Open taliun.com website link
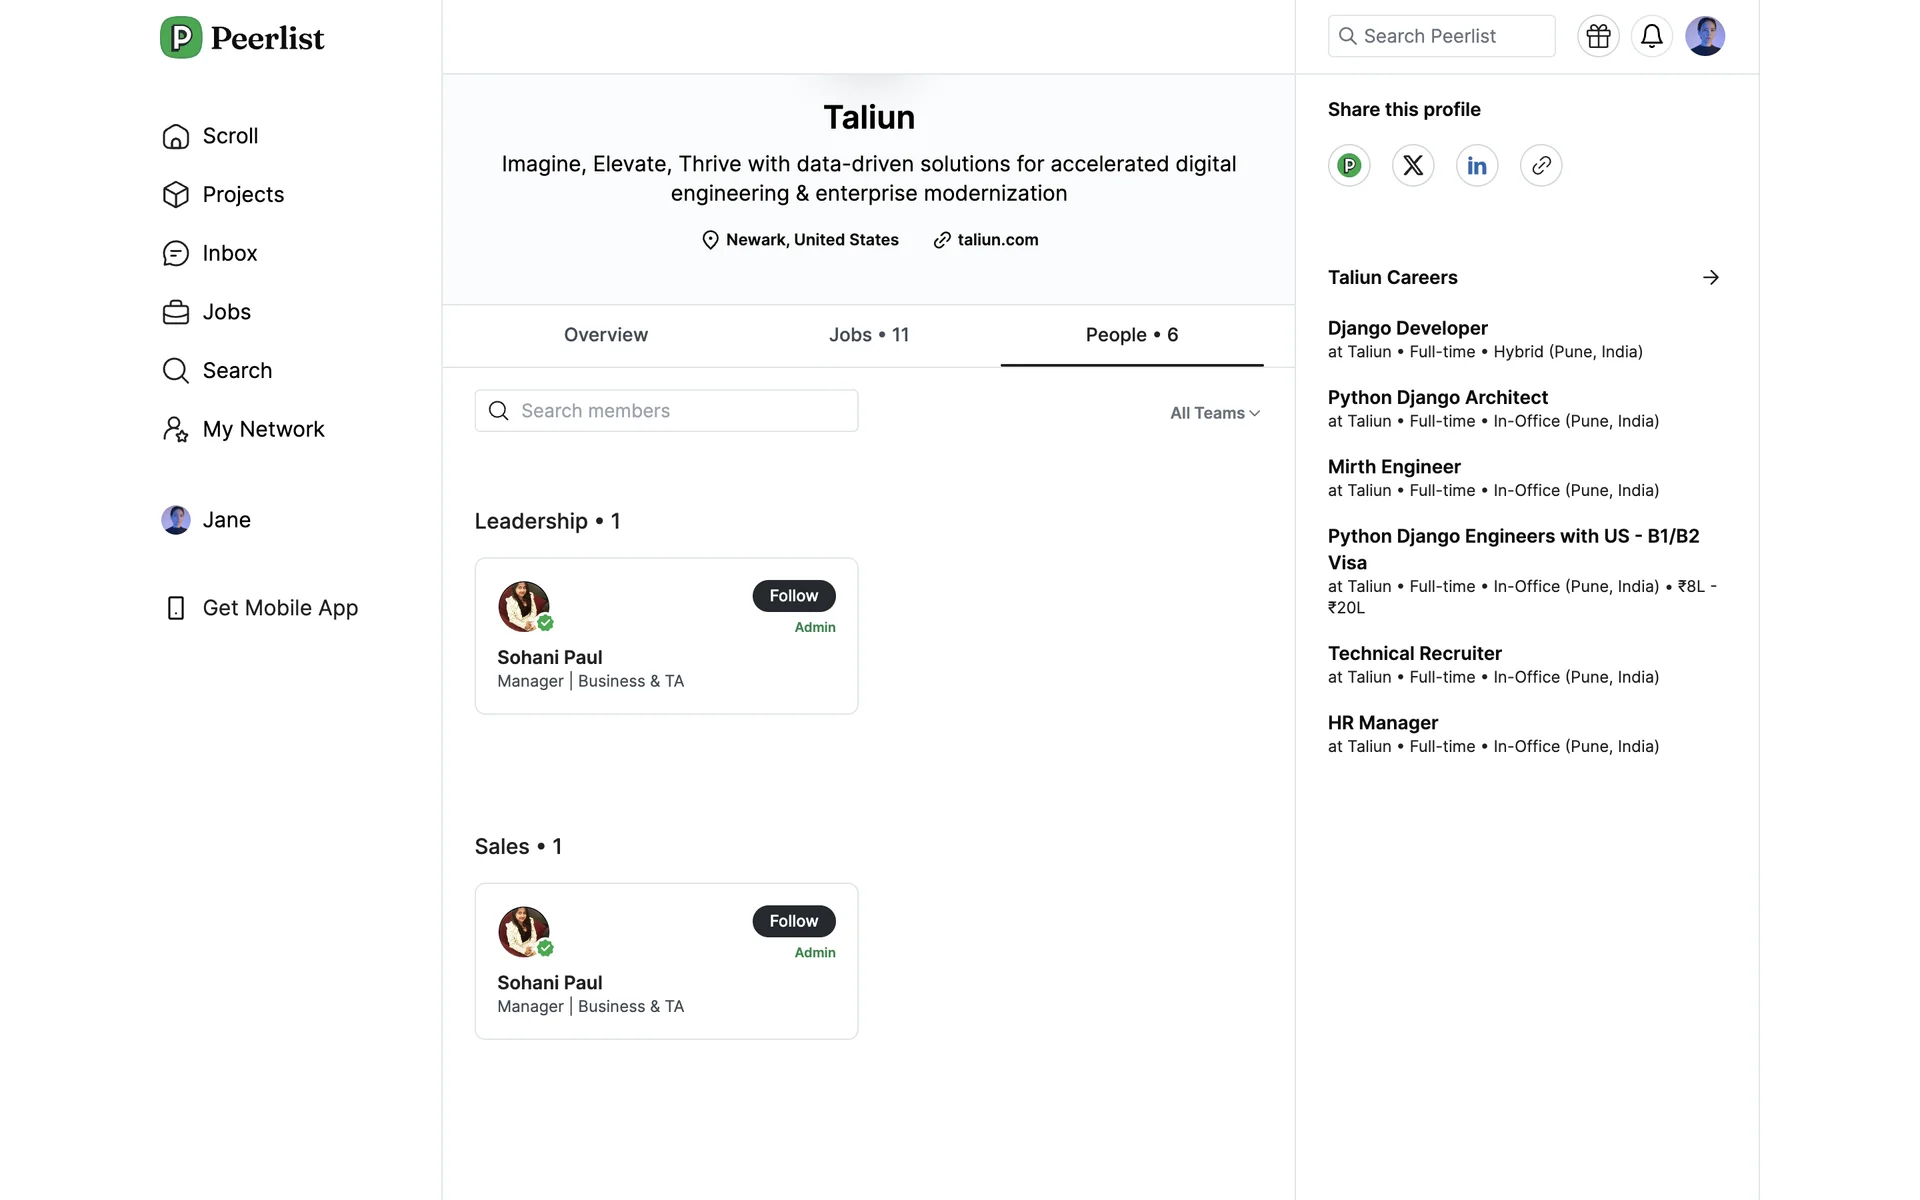1920x1200 pixels. point(997,240)
